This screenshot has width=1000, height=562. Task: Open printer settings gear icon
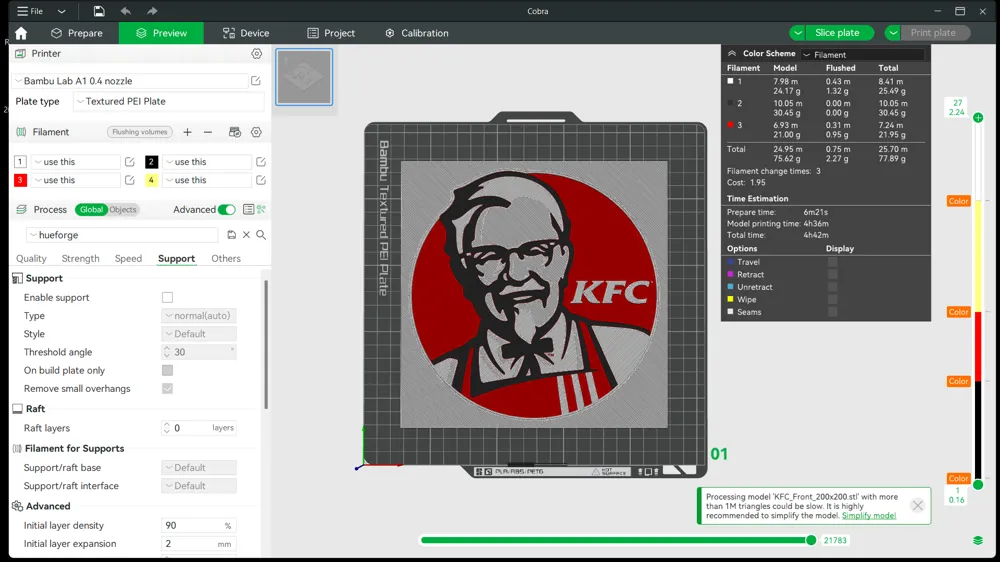tap(256, 54)
